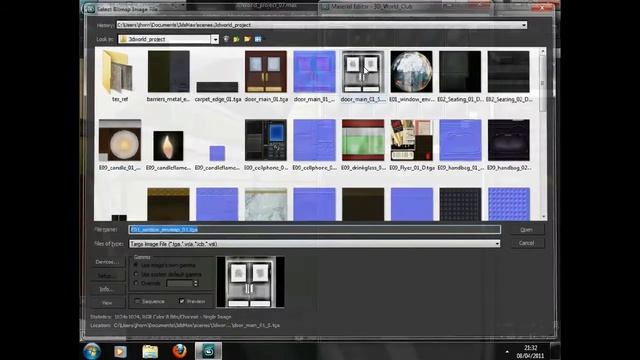Open the View Menu icon in toolbar
This screenshot has width=640, height=360.
[x=258, y=39]
